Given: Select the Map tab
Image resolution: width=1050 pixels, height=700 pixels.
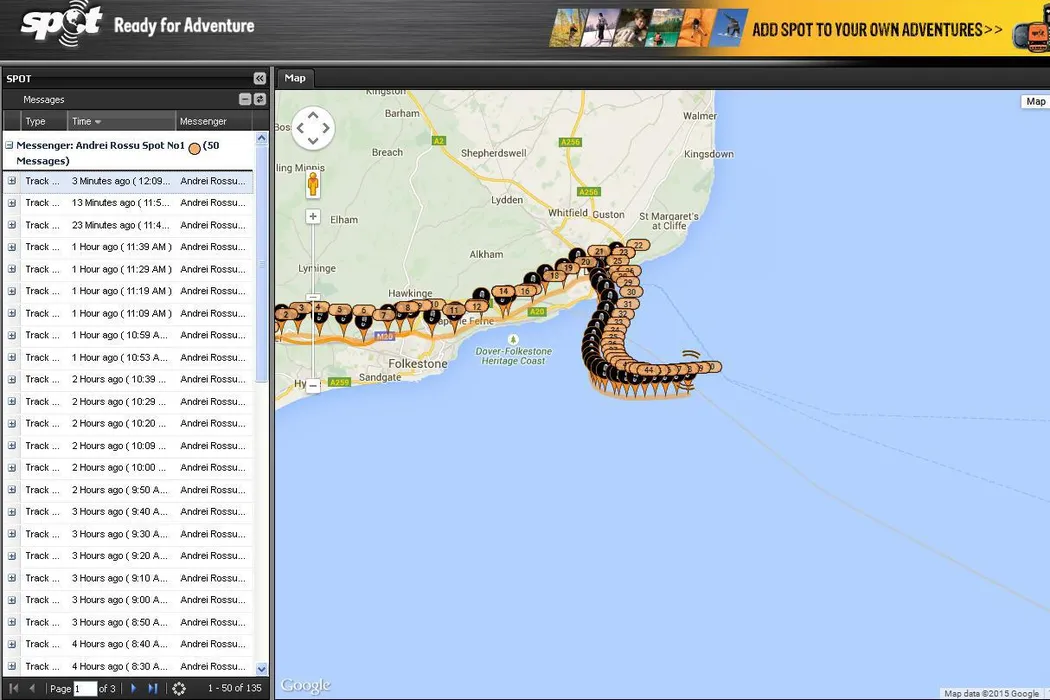Looking at the screenshot, I should (295, 78).
